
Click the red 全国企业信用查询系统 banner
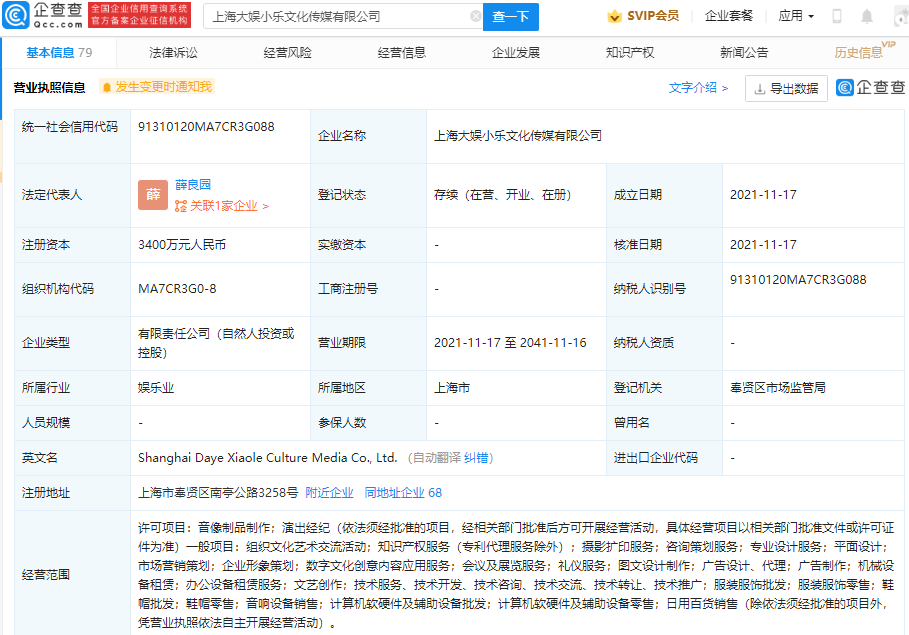point(139,15)
